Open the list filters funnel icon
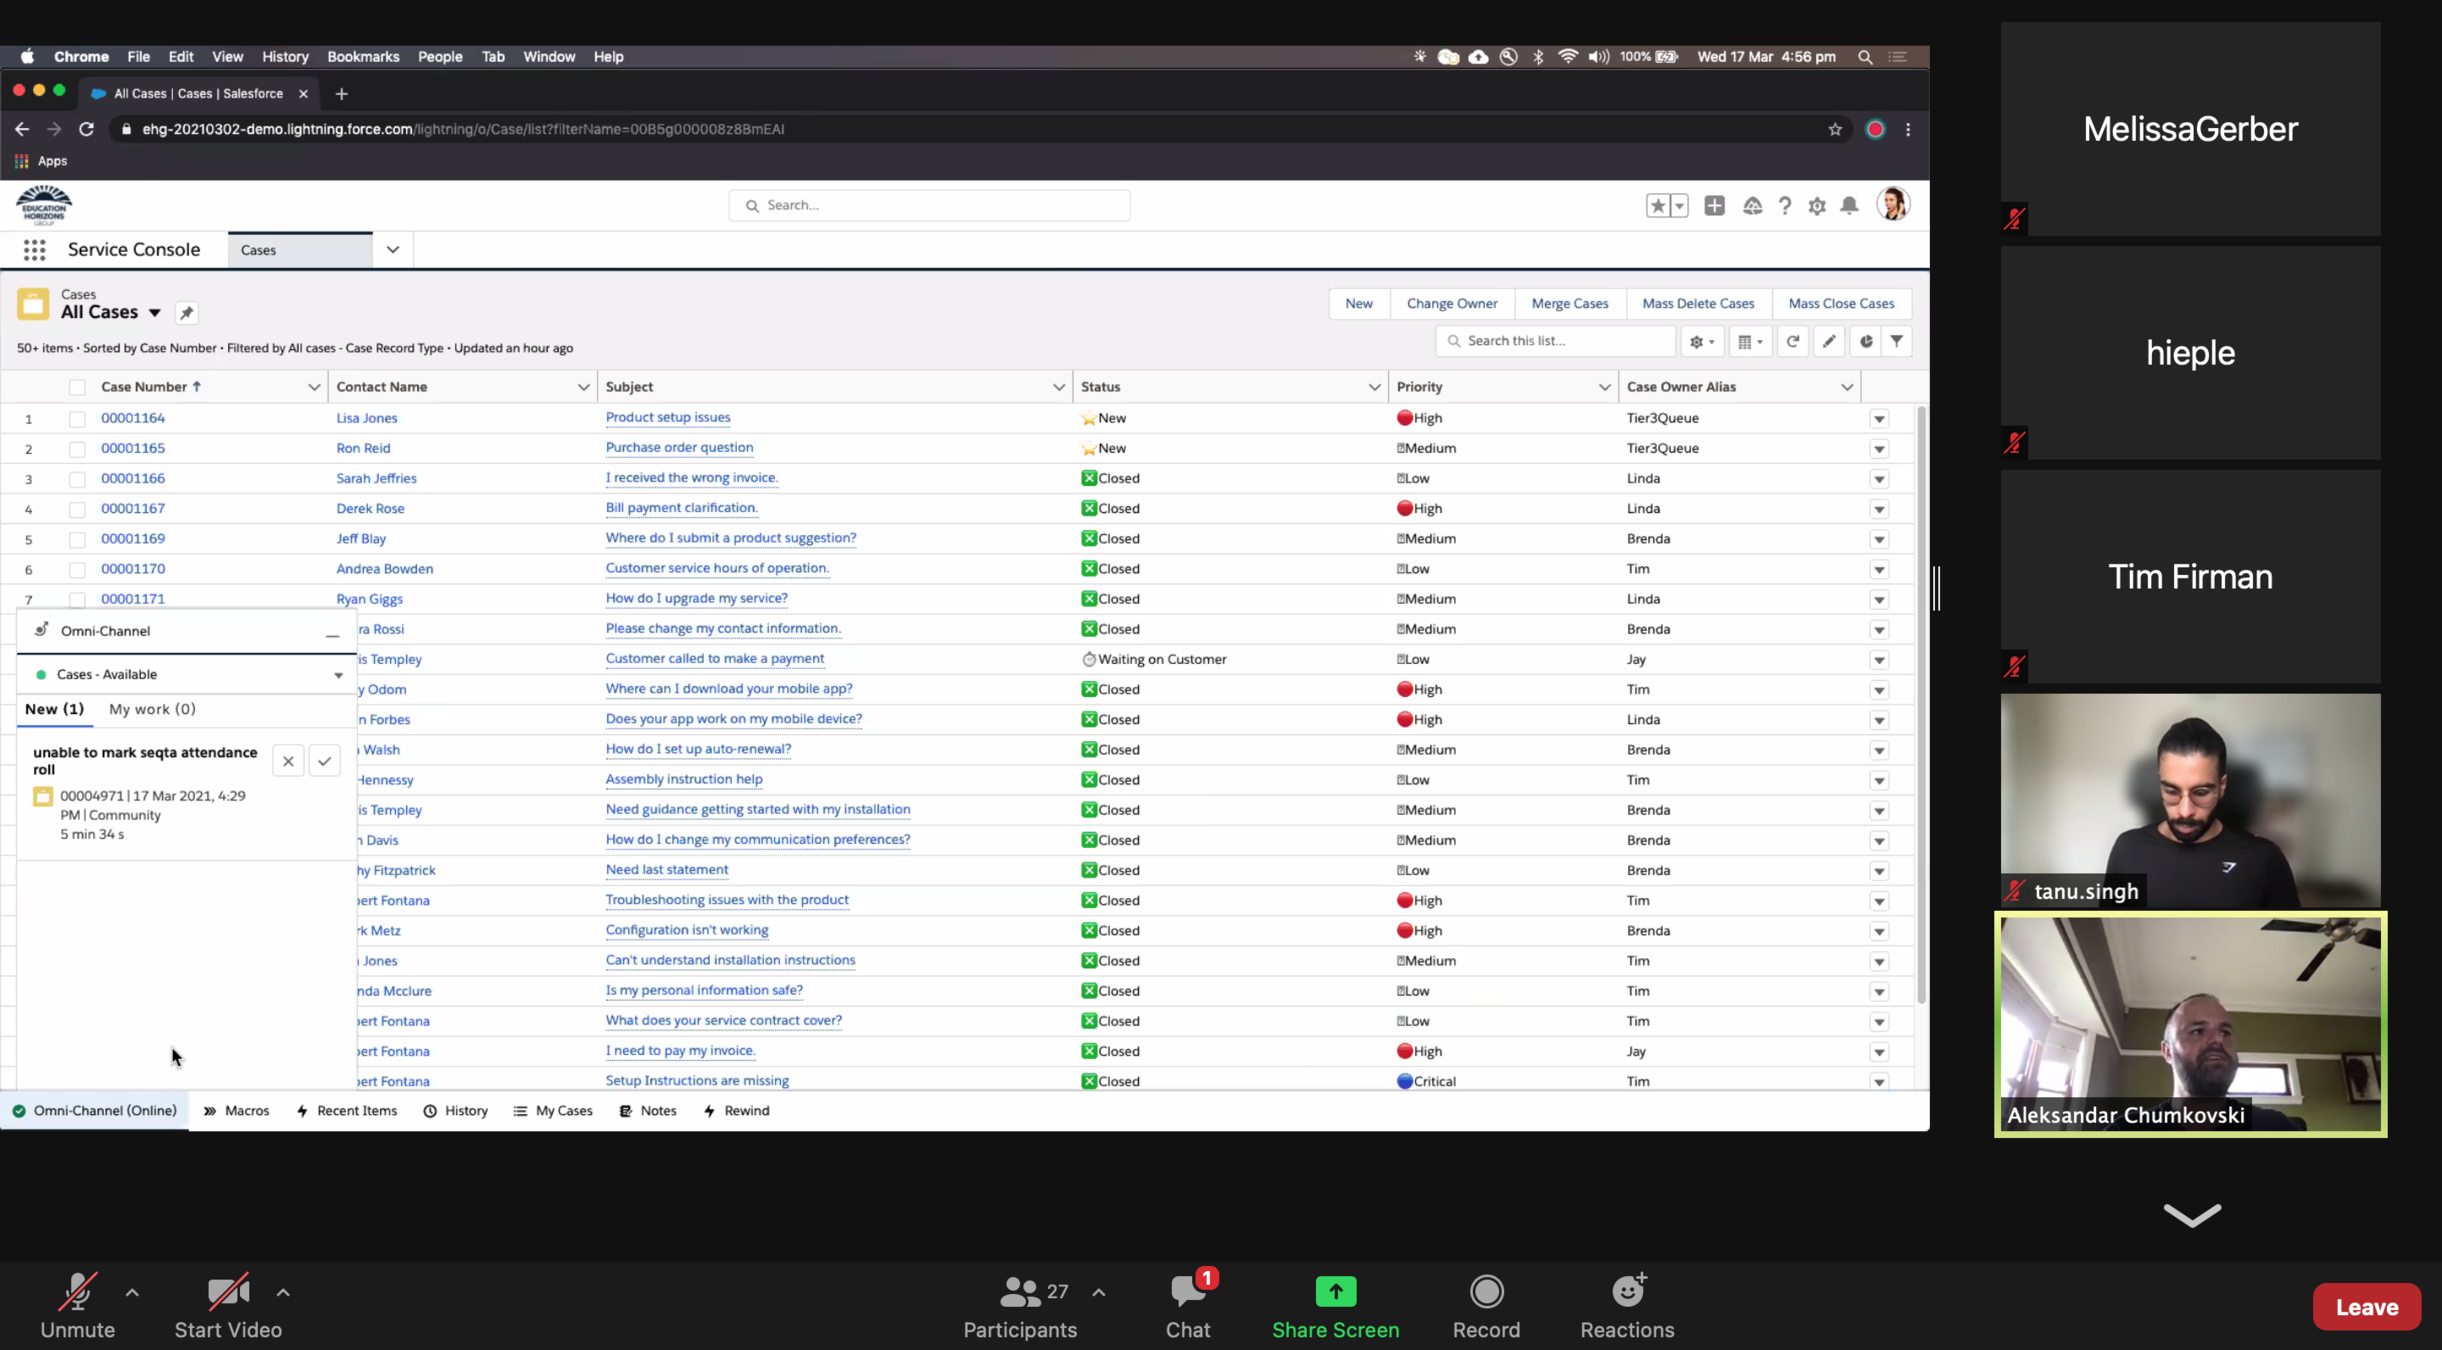2442x1350 pixels. click(x=1896, y=341)
